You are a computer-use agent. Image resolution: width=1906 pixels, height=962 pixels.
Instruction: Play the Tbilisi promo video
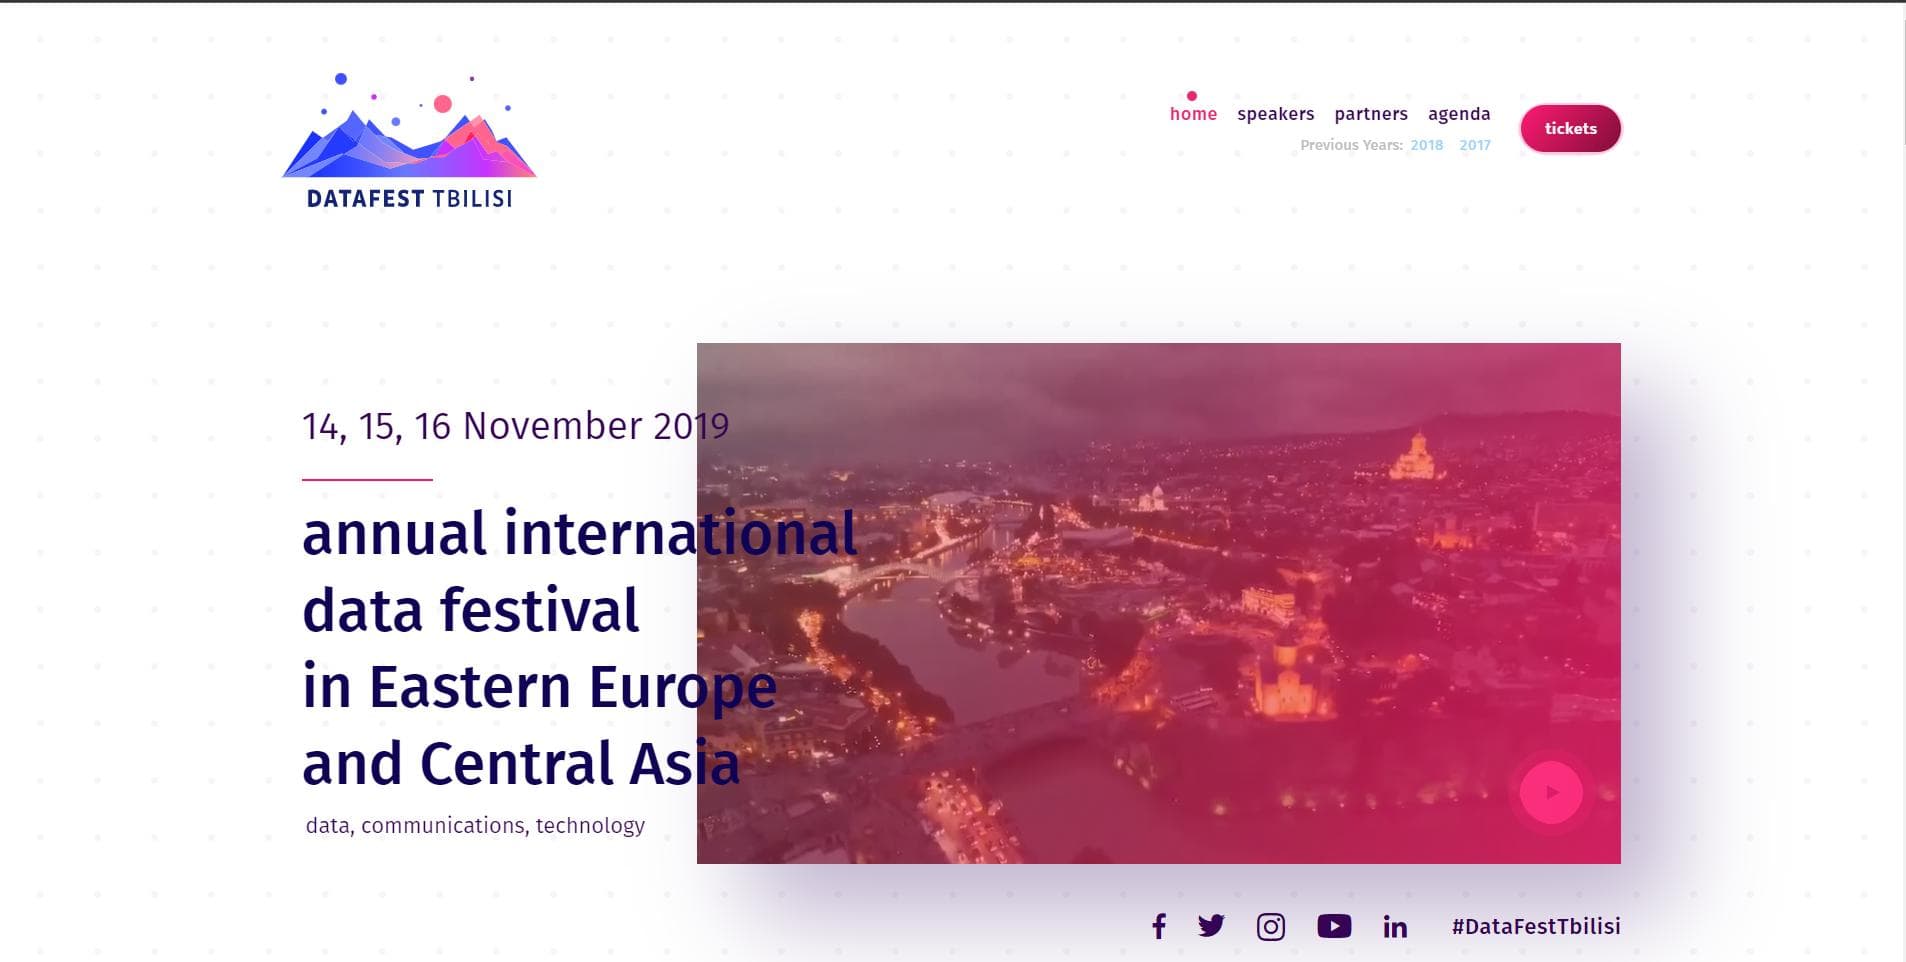(1551, 792)
